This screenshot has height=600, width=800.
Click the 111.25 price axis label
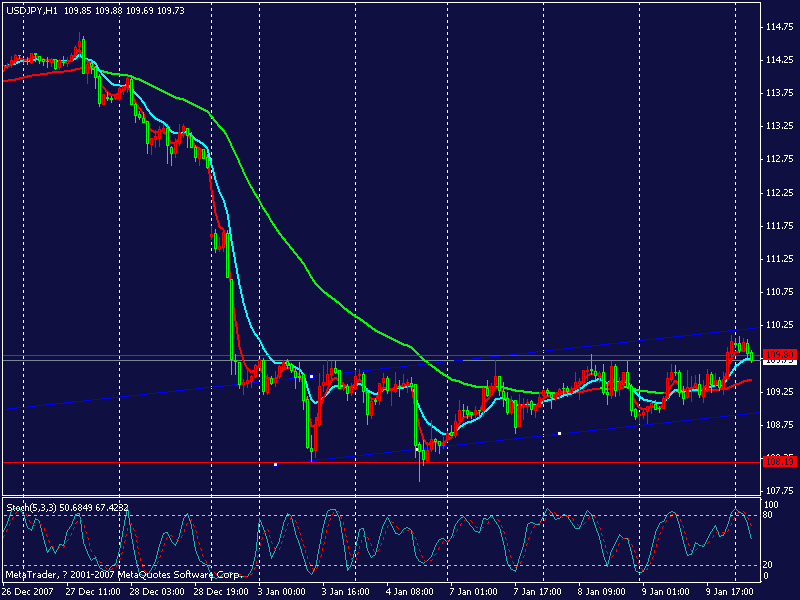tap(780, 259)
